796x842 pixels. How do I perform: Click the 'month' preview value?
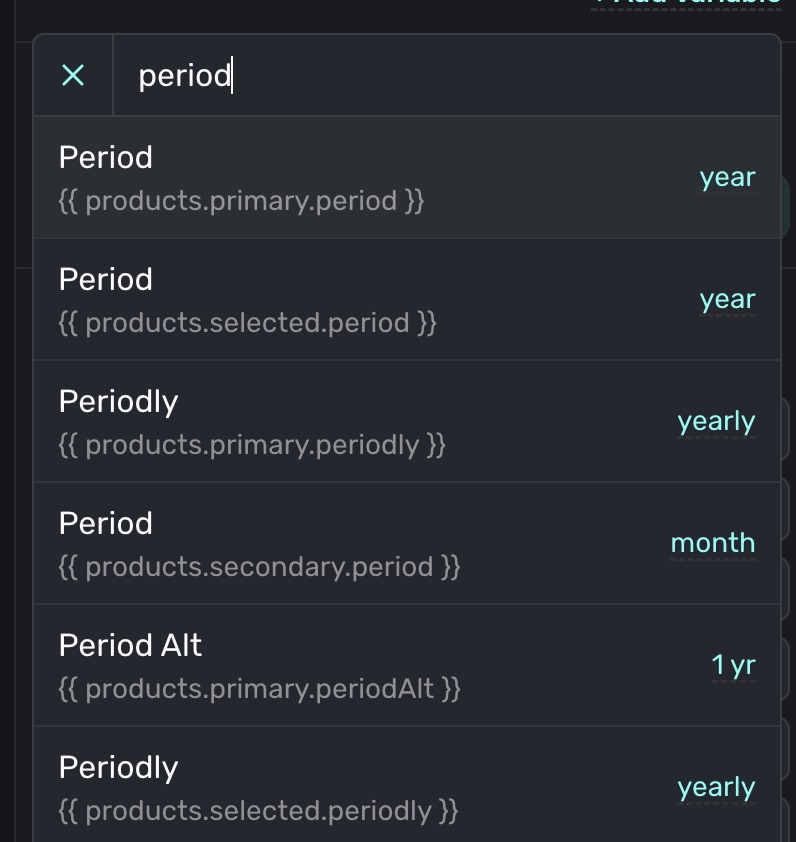coord(712,543)
